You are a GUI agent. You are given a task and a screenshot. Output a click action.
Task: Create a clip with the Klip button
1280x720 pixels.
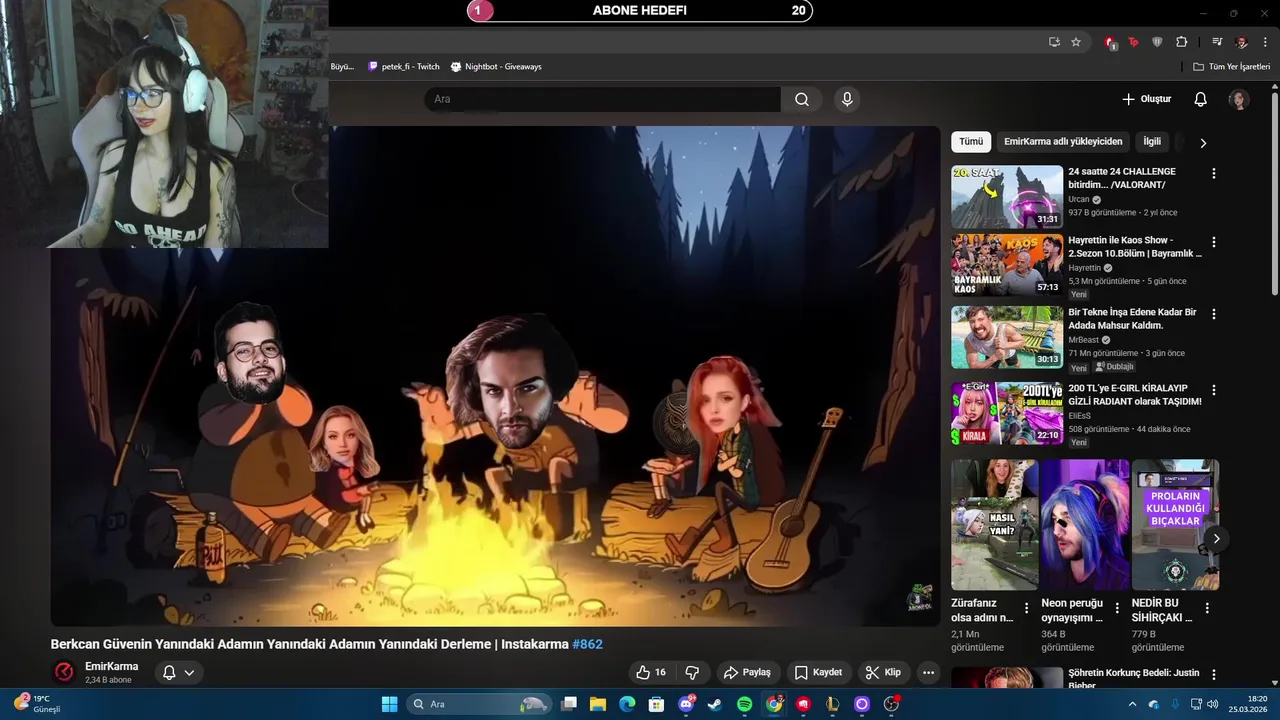tap(883, 672)
